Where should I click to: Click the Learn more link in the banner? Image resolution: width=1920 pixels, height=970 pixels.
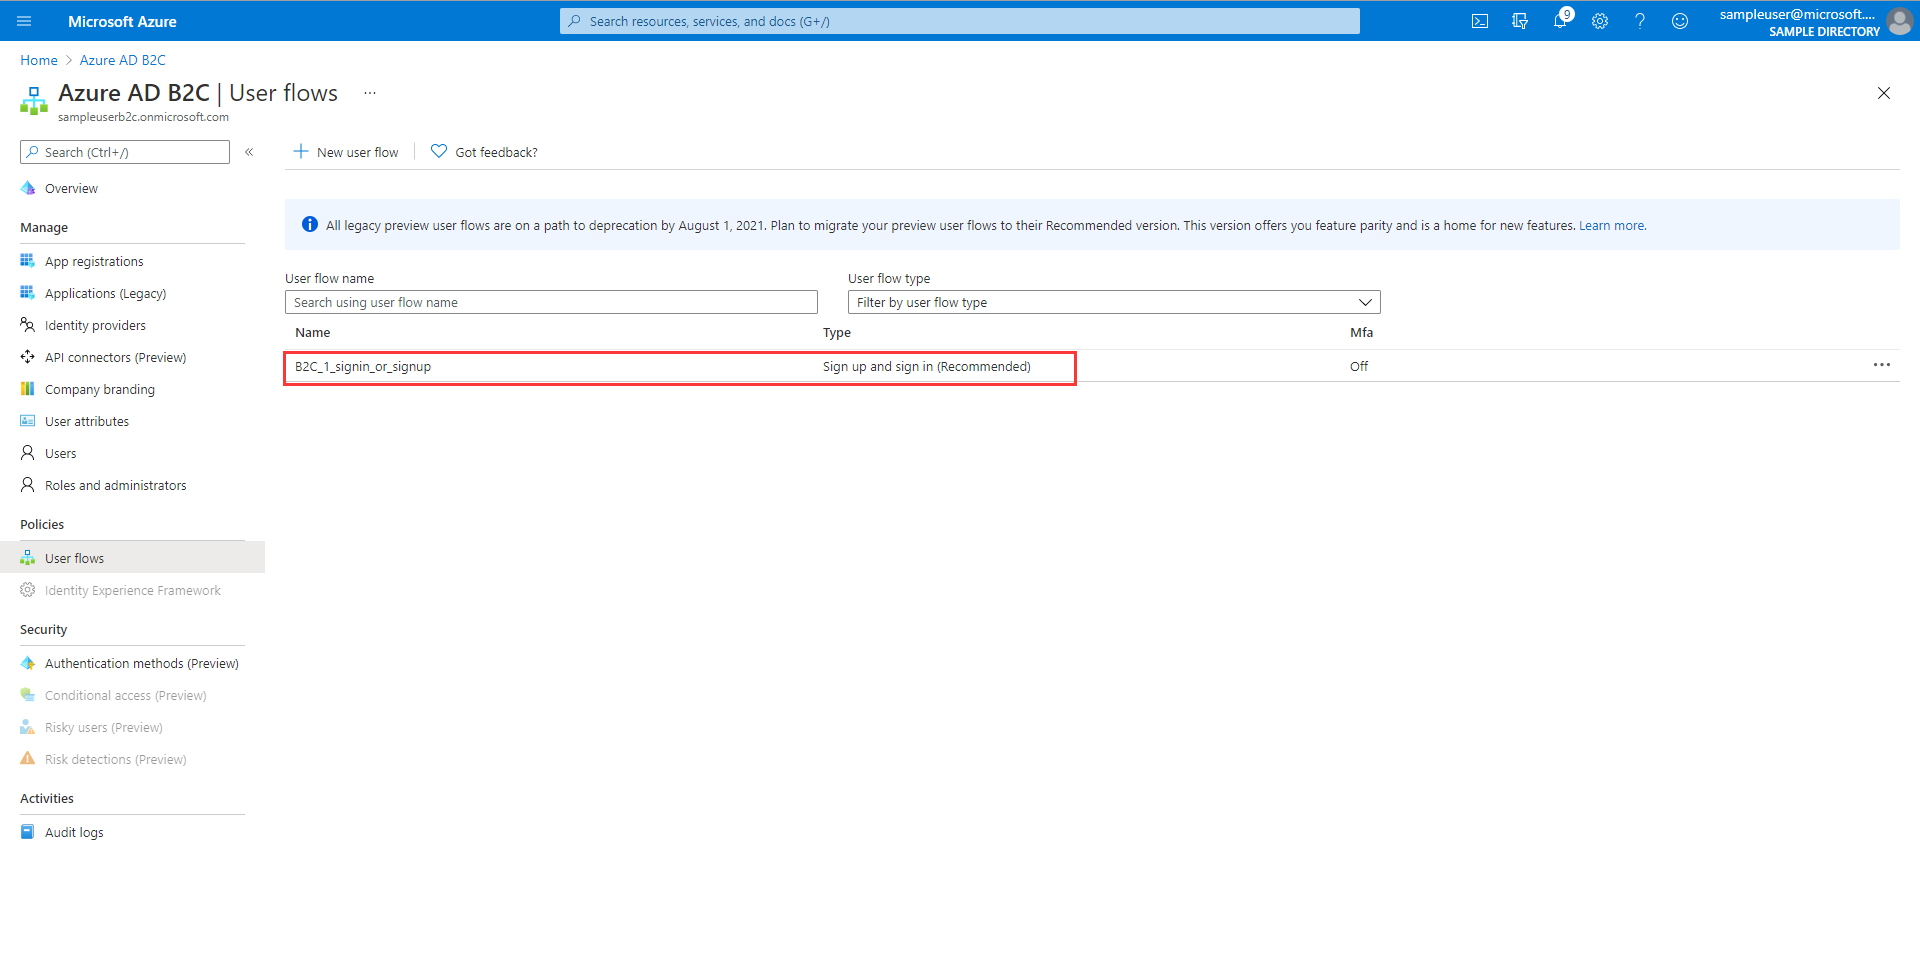pos(1612,225)
